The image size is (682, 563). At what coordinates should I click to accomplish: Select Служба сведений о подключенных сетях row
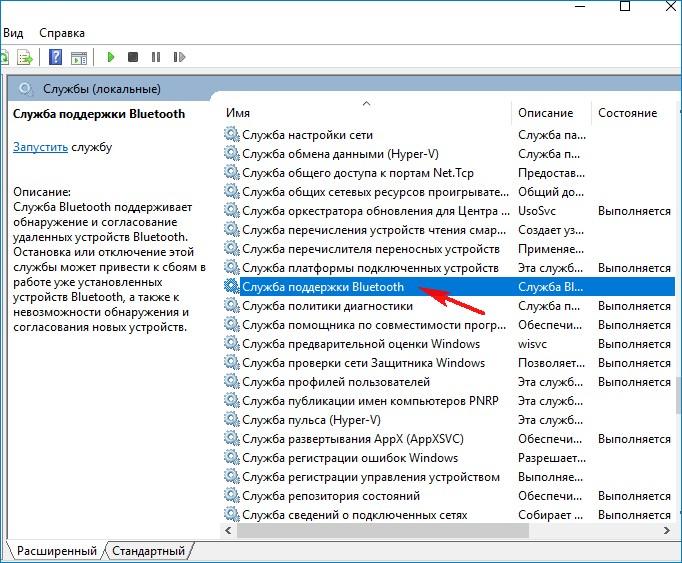tap(449, 515)
